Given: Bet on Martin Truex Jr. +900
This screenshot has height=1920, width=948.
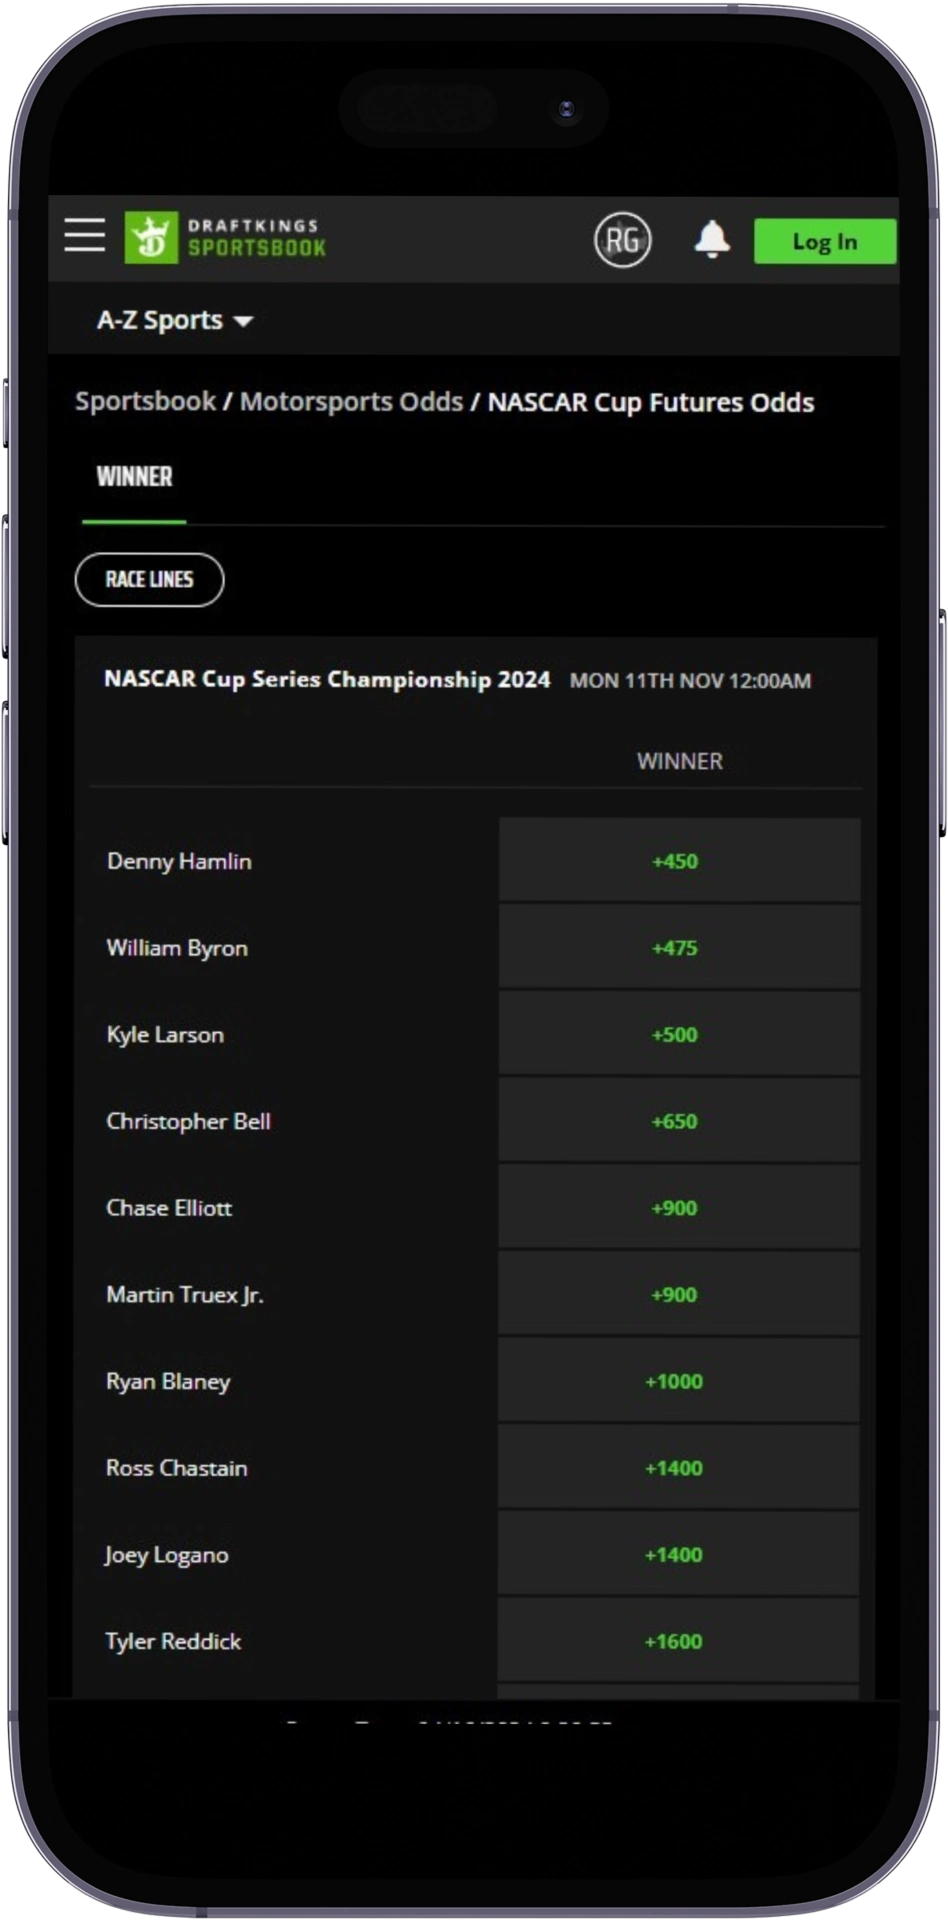Looking at the screenshot, I should [679, 1294].
